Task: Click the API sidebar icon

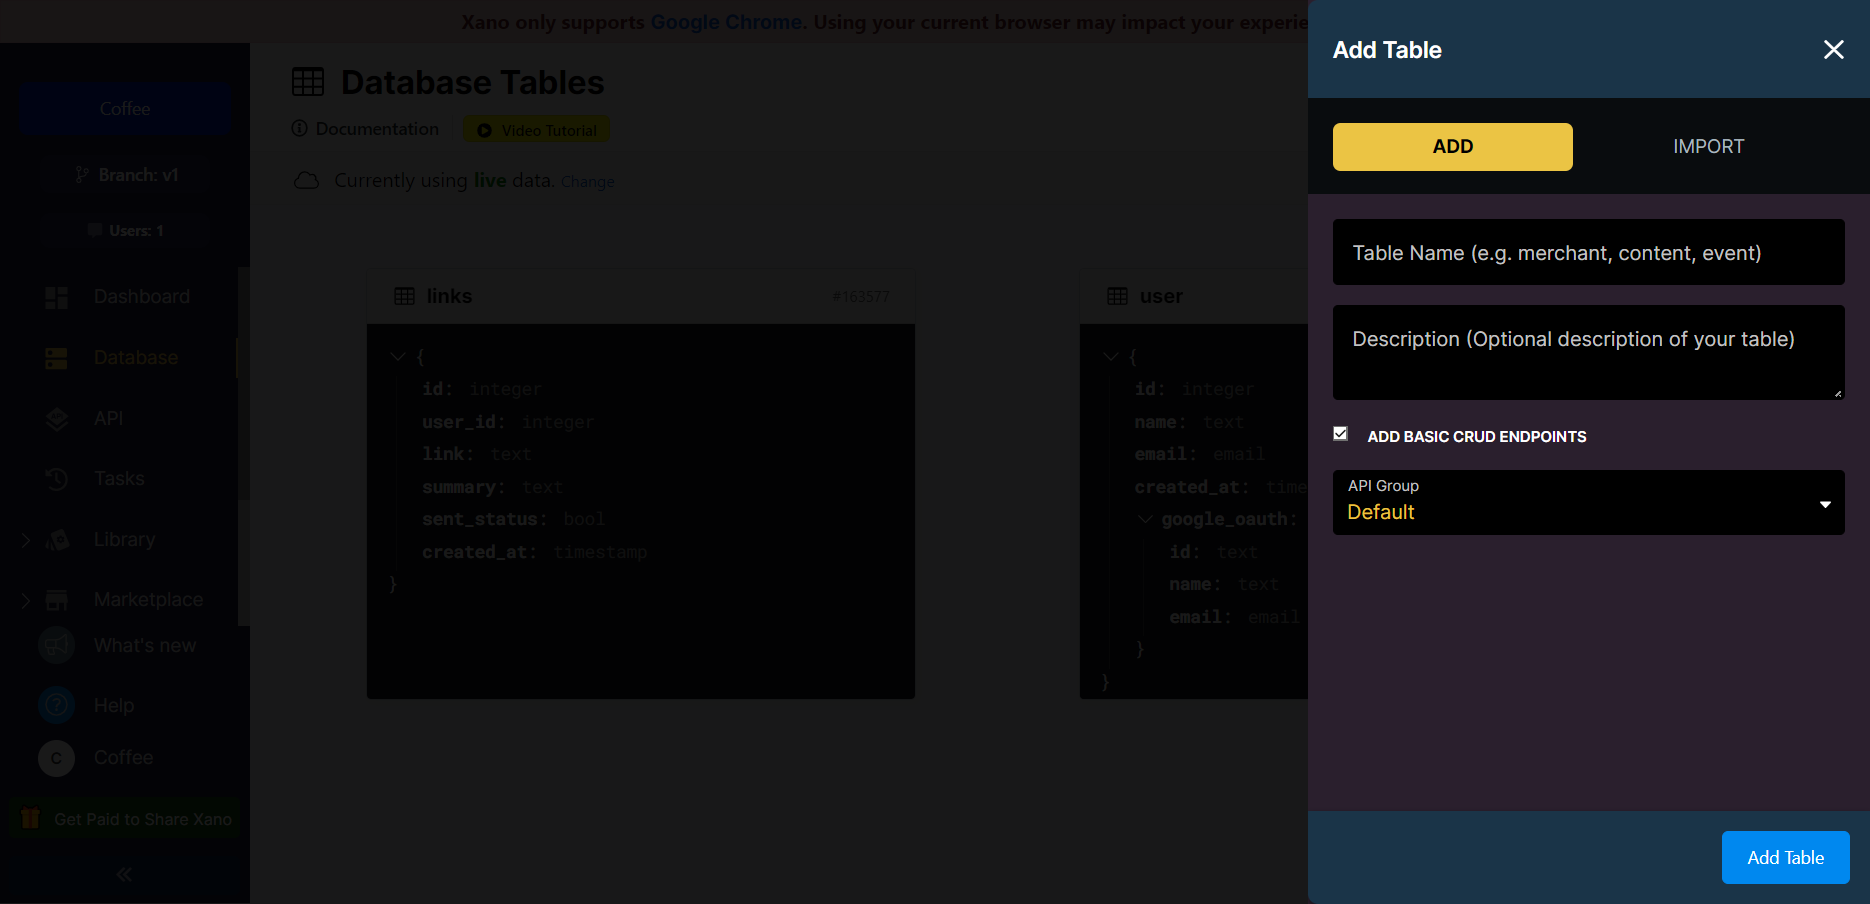Action: tap(57, 419)
